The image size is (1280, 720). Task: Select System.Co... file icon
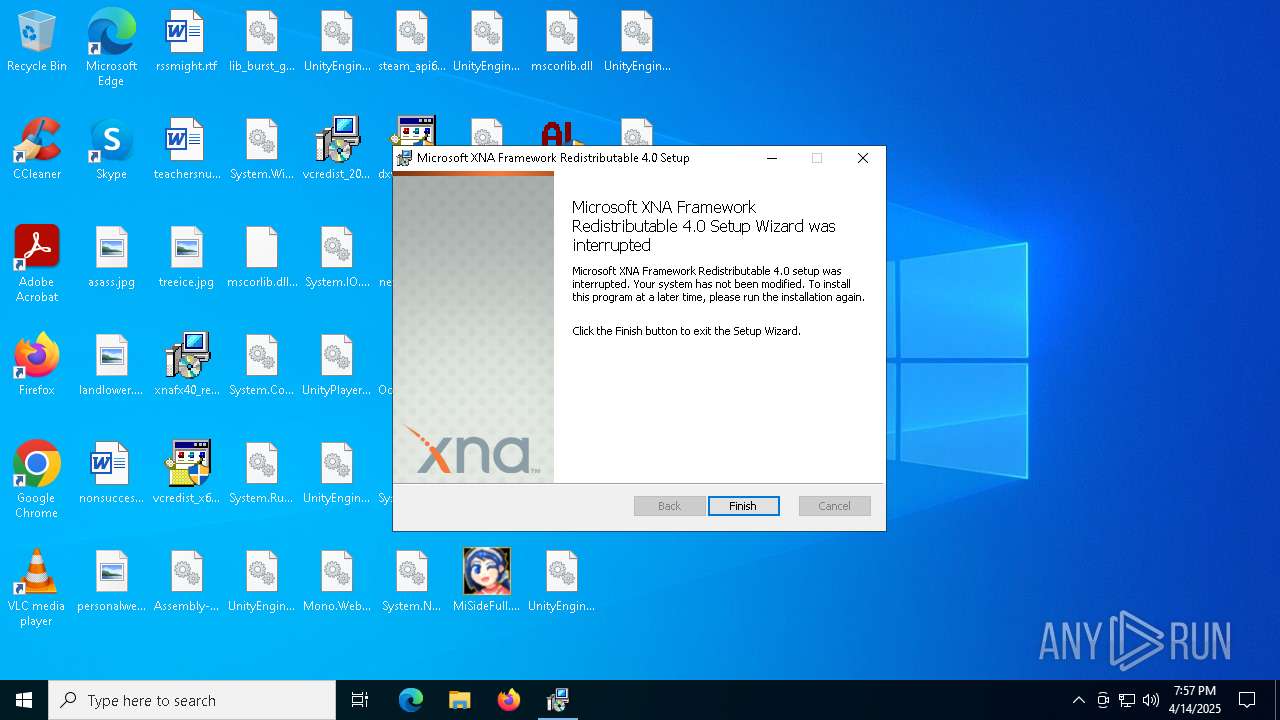262,366
